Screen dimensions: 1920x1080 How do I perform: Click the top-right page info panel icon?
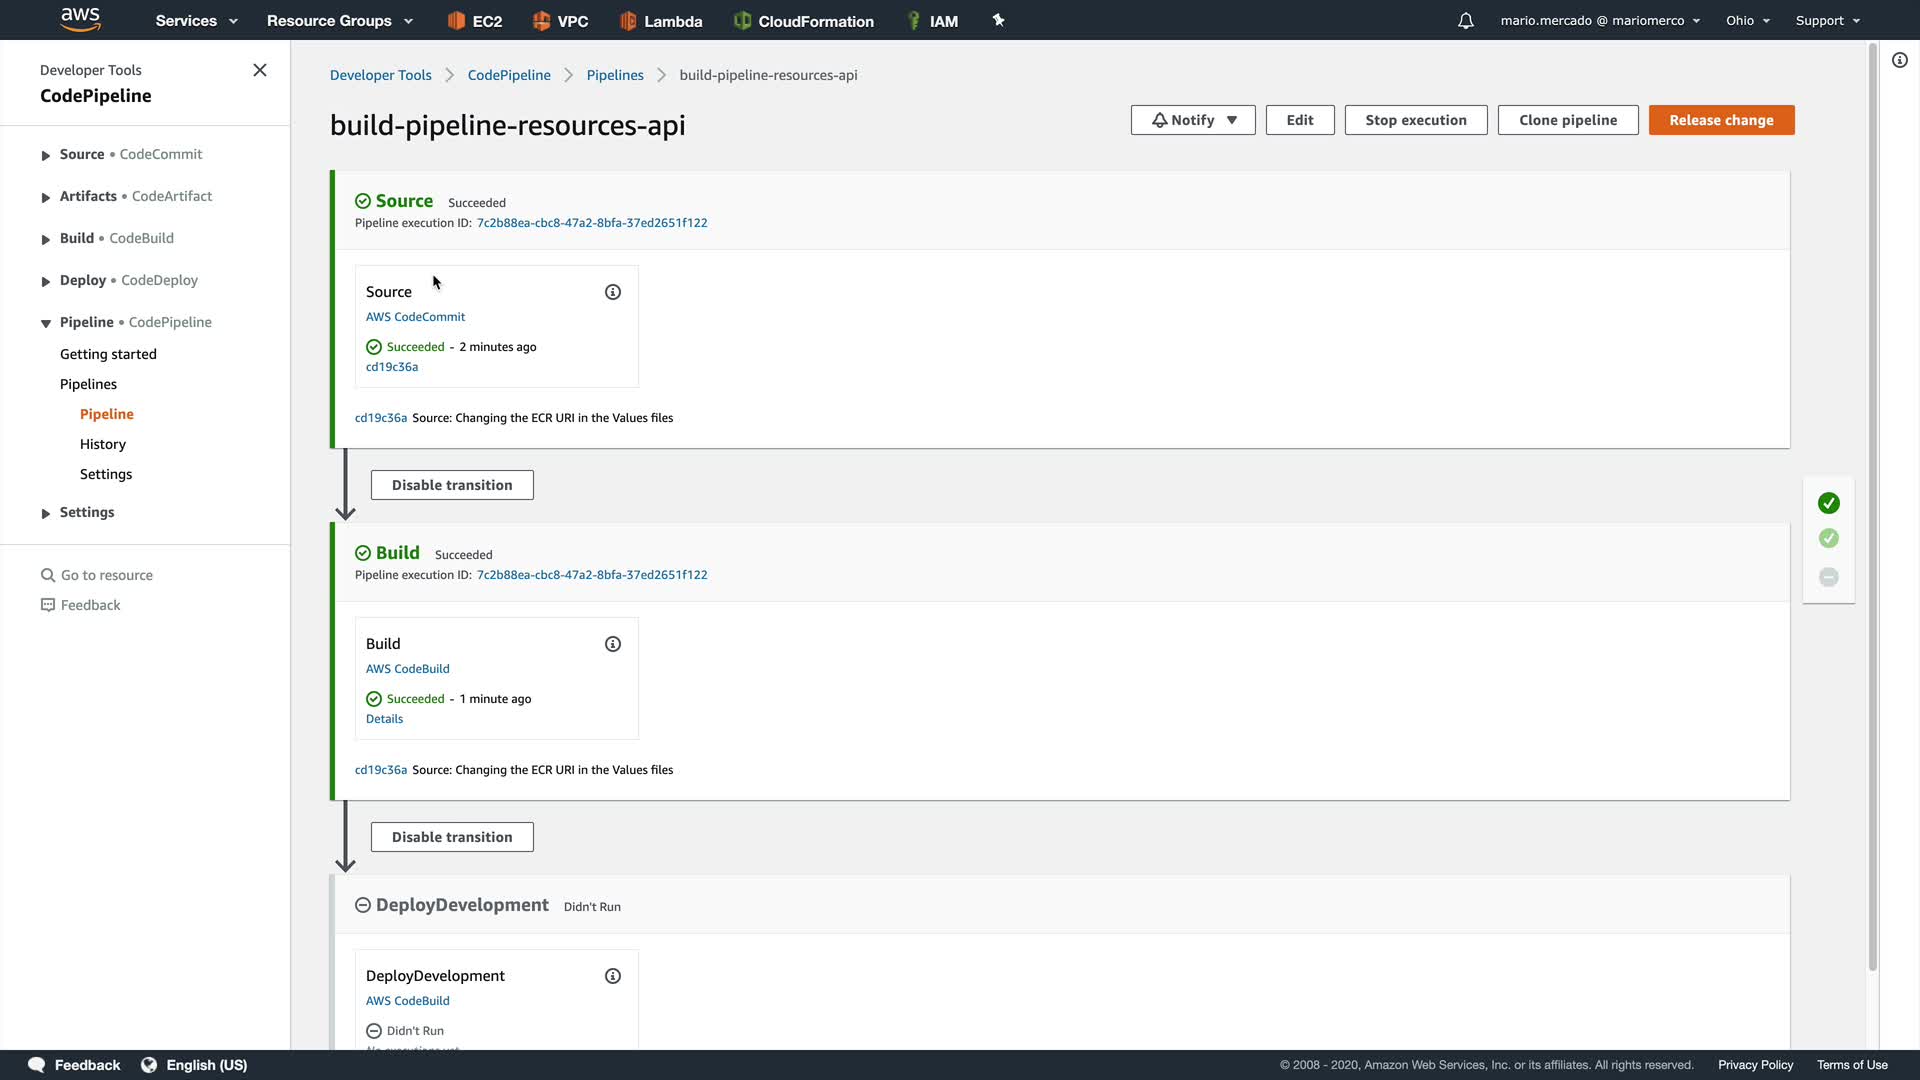[1900, 60]
